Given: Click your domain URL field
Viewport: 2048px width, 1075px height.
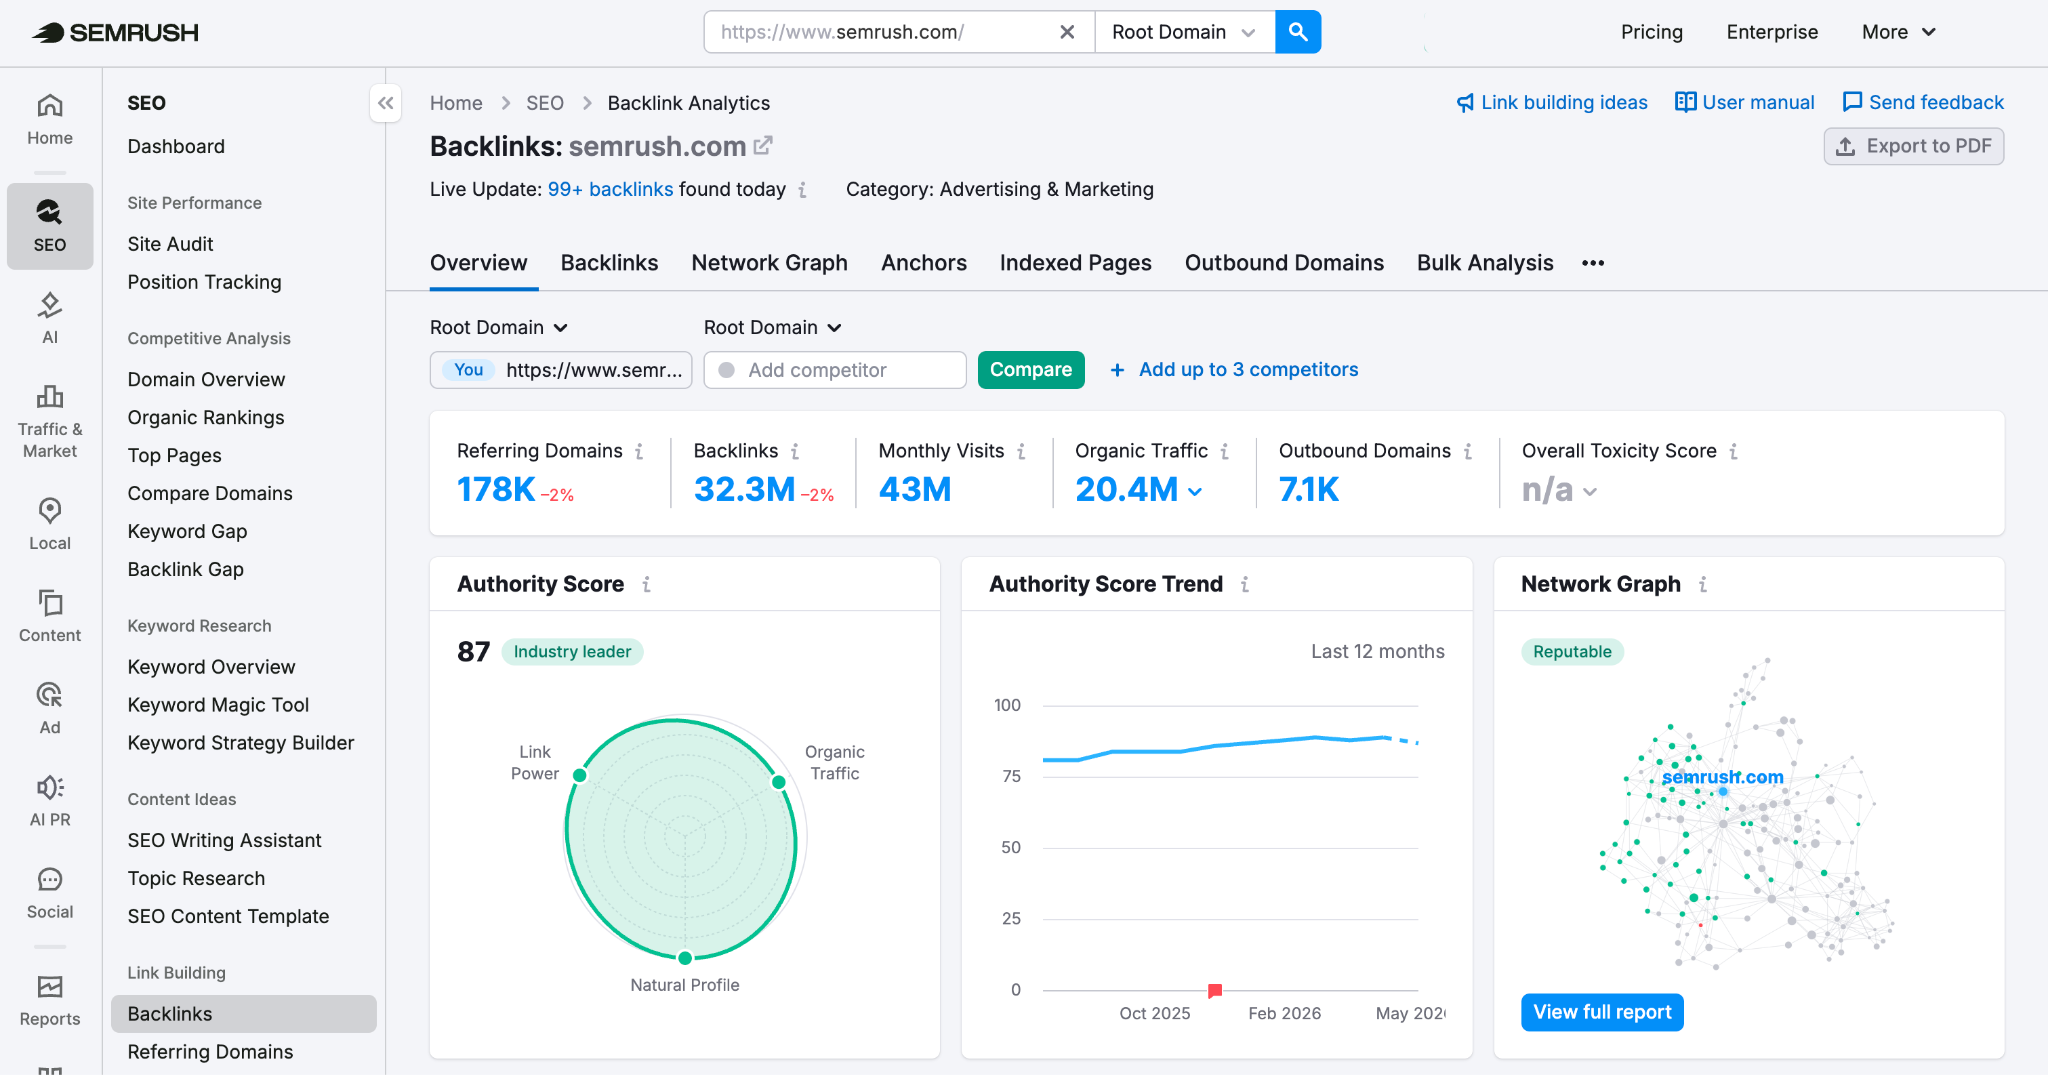Looking at the screenshot, I should point(561,370).
